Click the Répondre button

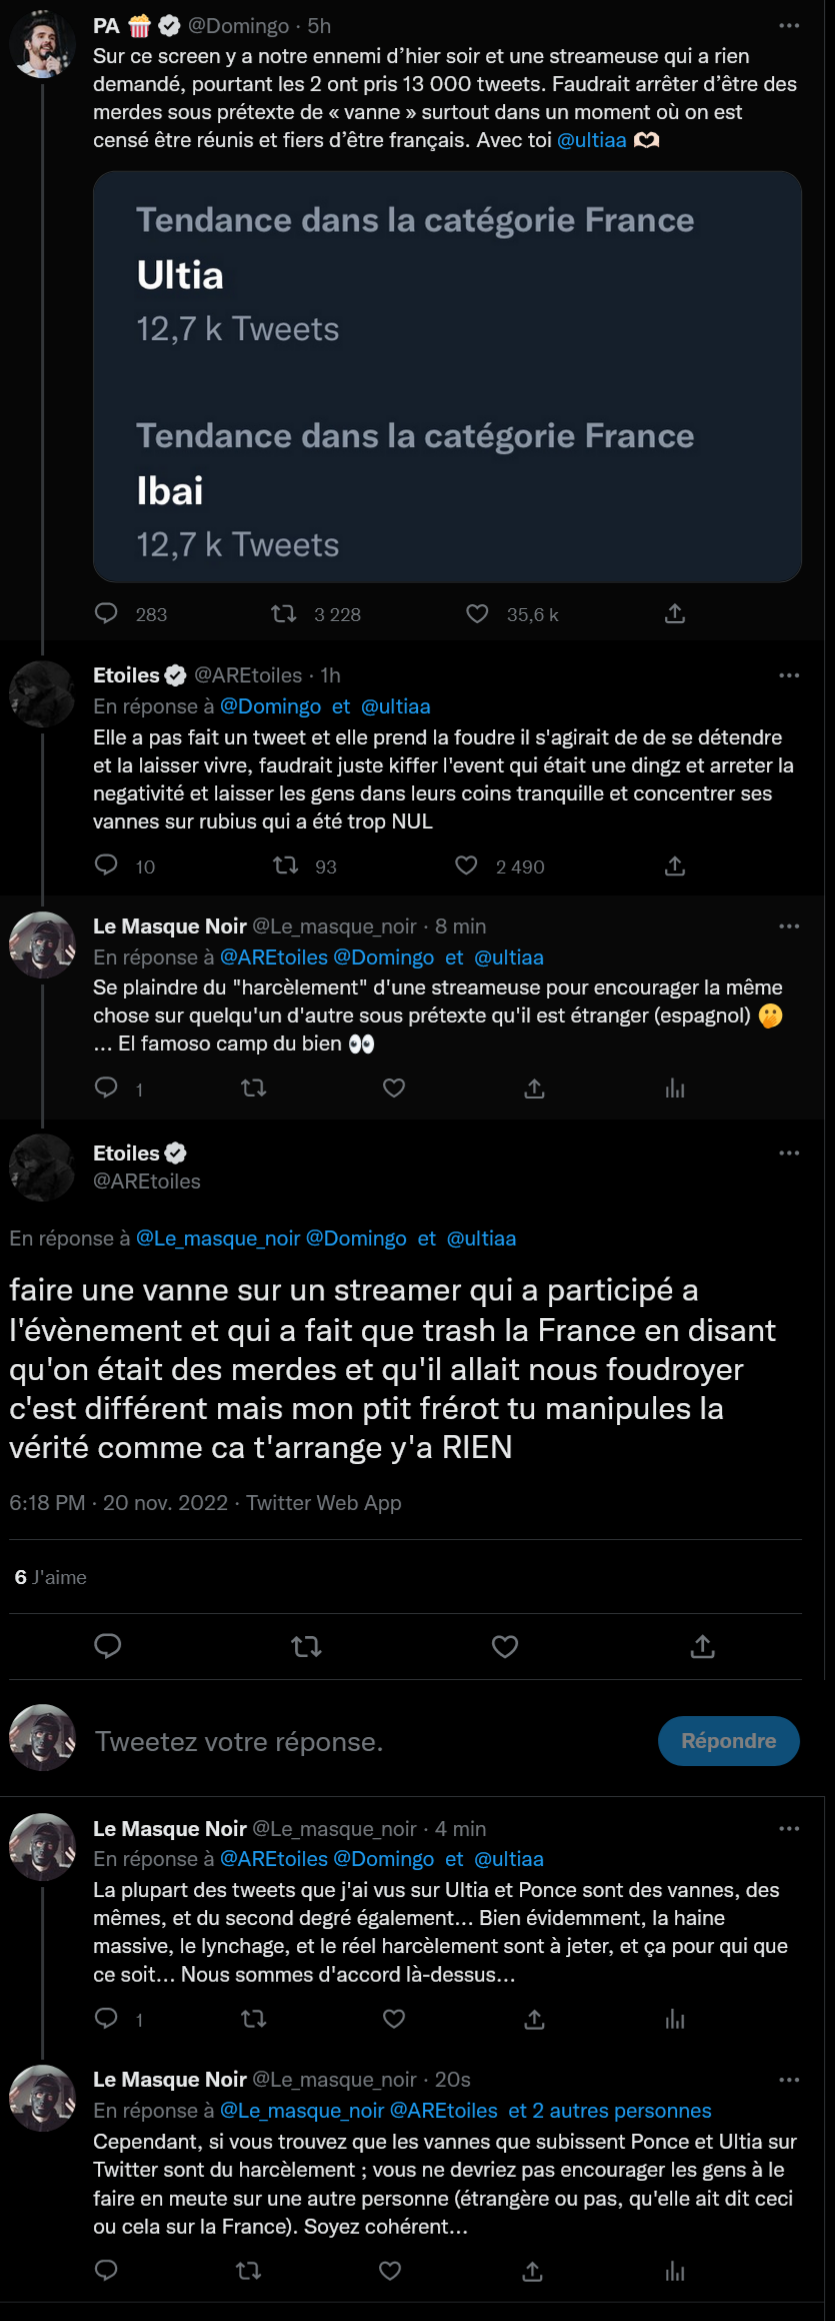pos(728,1741)
